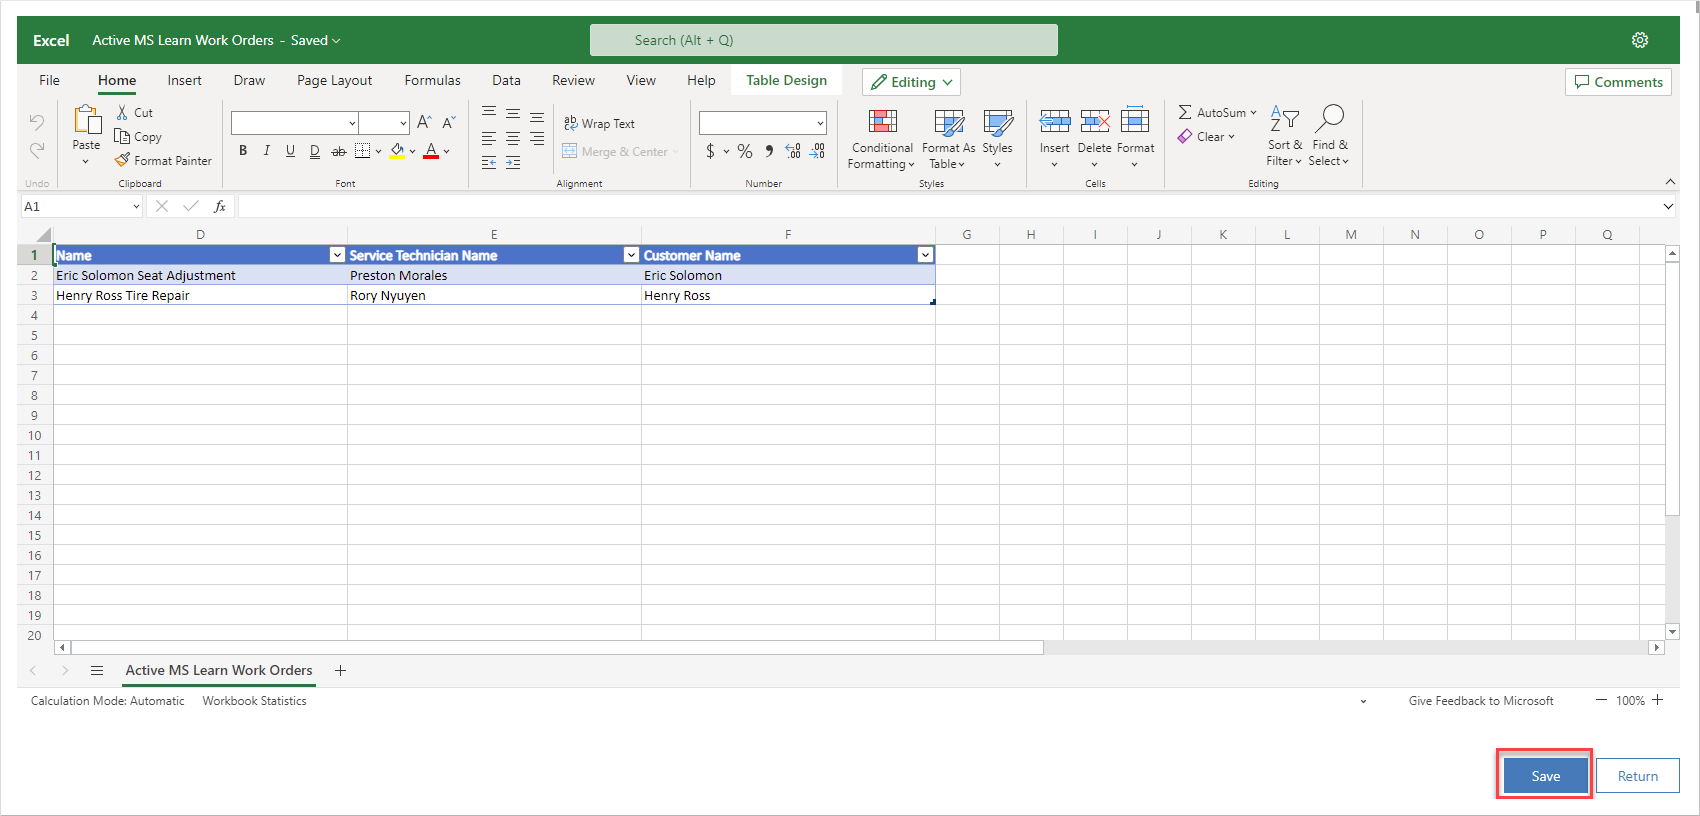
Task: Click AutoSum sigma button
Action: tap(1216, 112)
